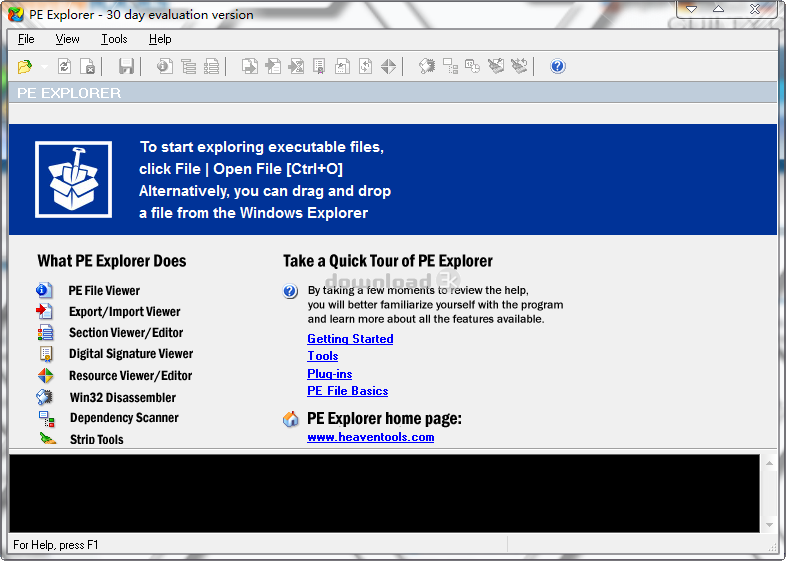The height and width of the screenshot is (561, 786).
Task: Click the Help question mark toolbar icon
Action: tap(558, 67)
